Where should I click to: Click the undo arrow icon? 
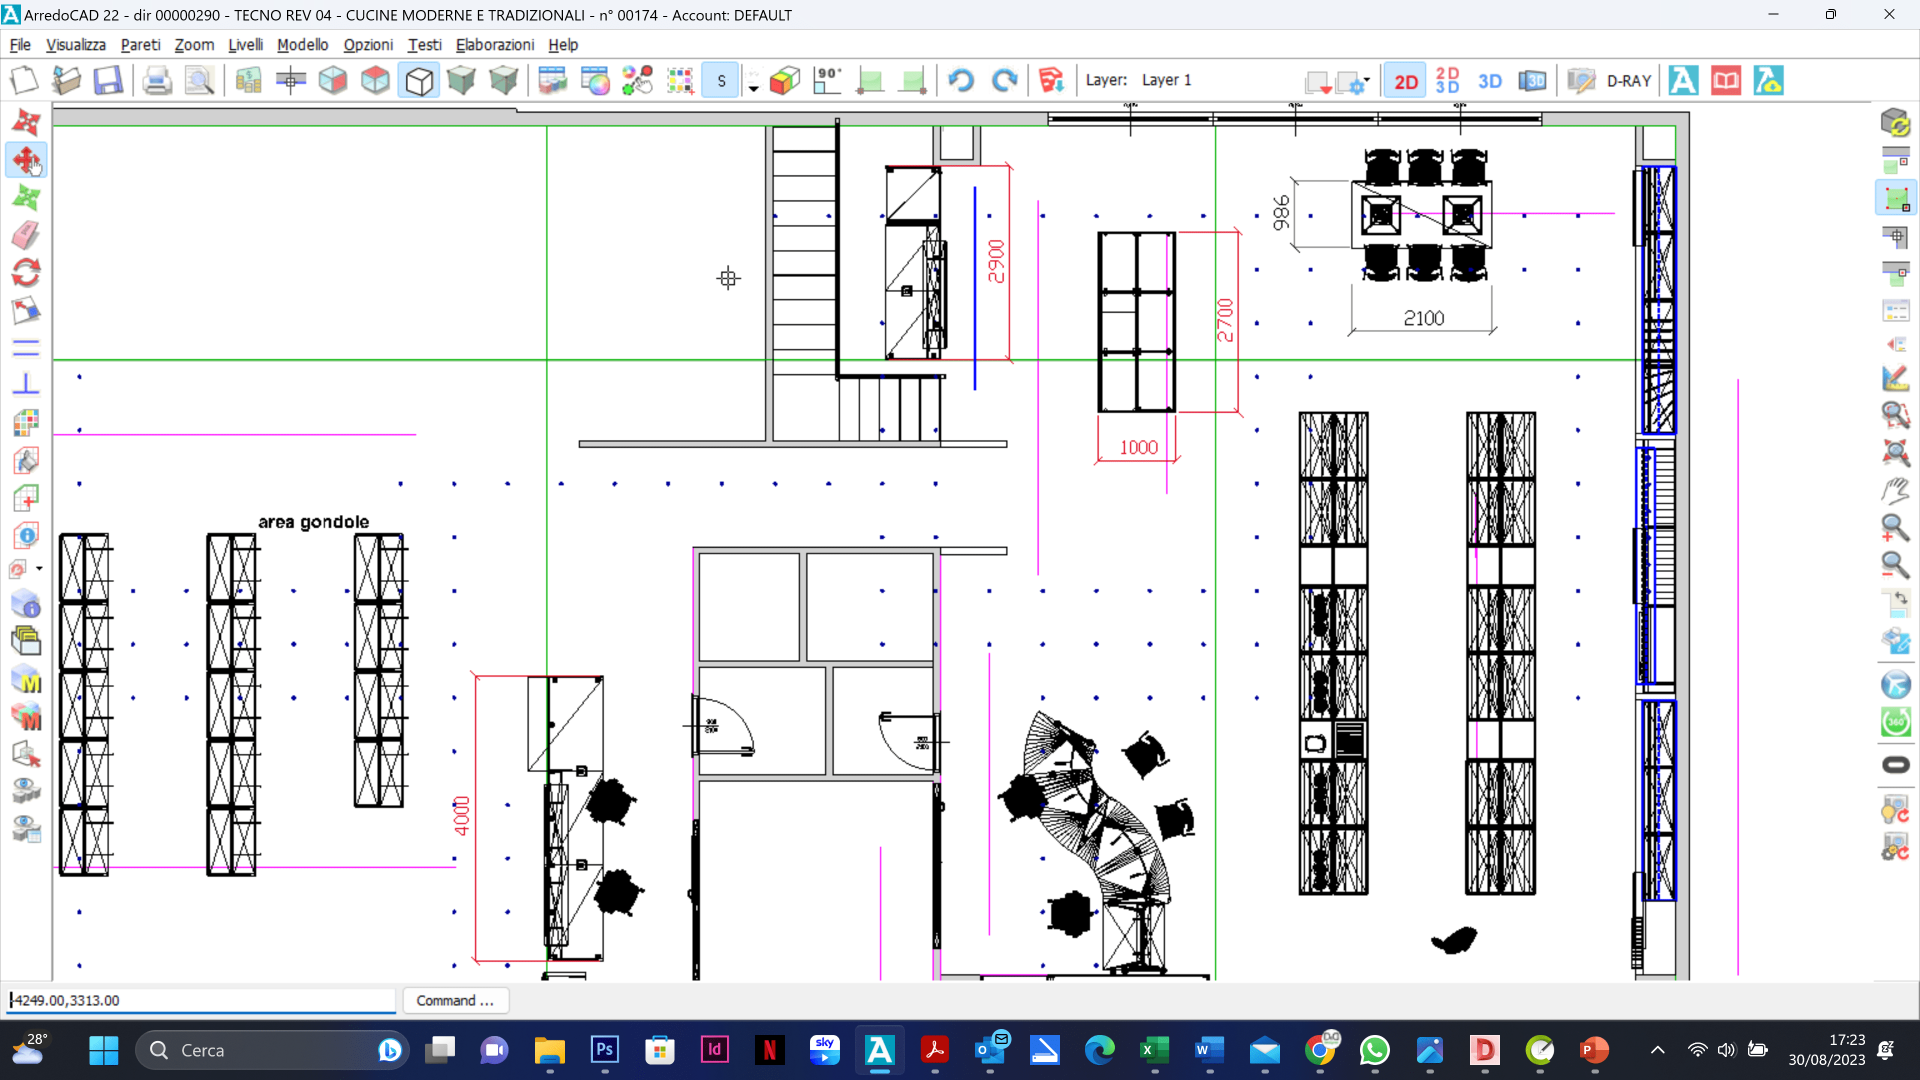click(961, 80)
